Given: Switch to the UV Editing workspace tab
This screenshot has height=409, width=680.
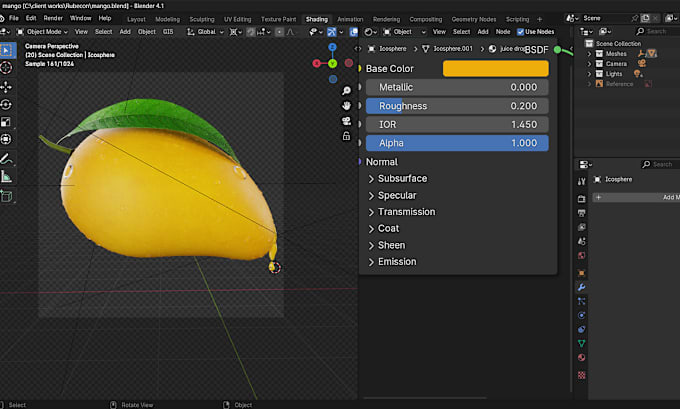Looking at the screenshot, I should tap(237, 19).
